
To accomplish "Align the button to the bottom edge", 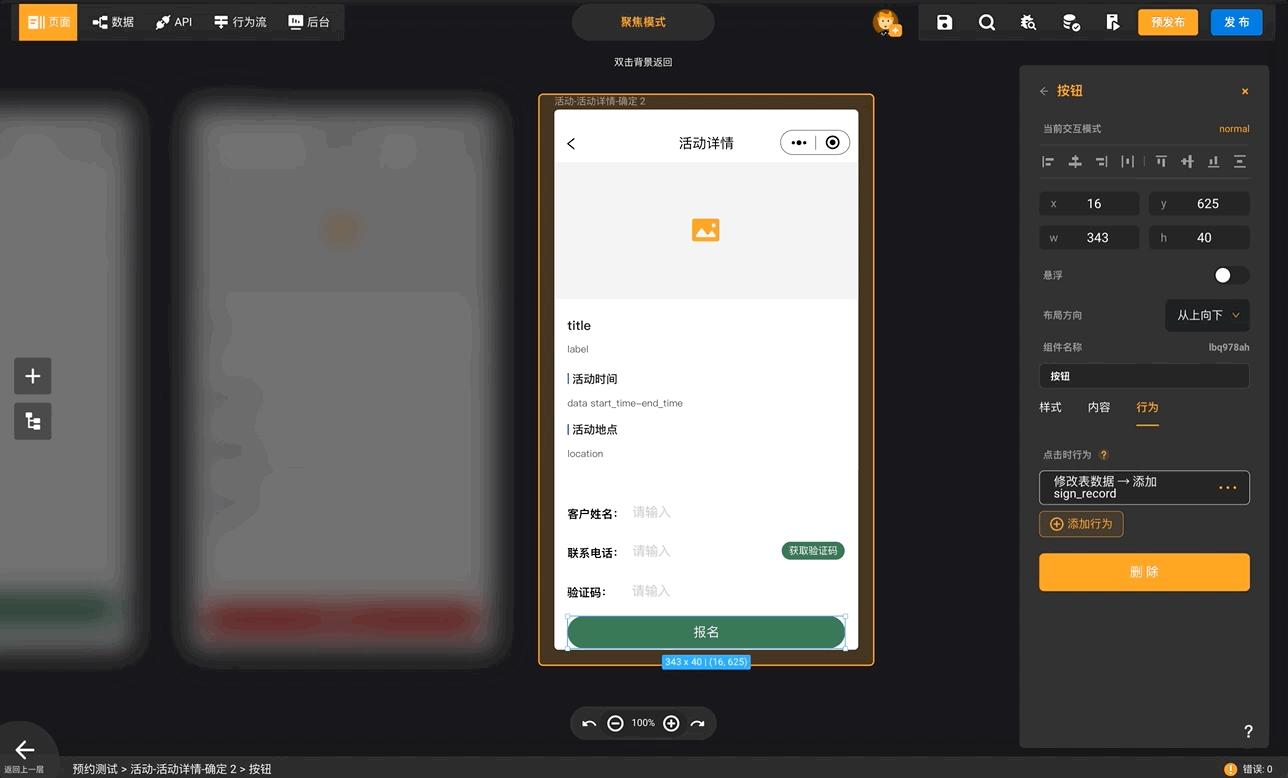I will tap(1213, 161).
